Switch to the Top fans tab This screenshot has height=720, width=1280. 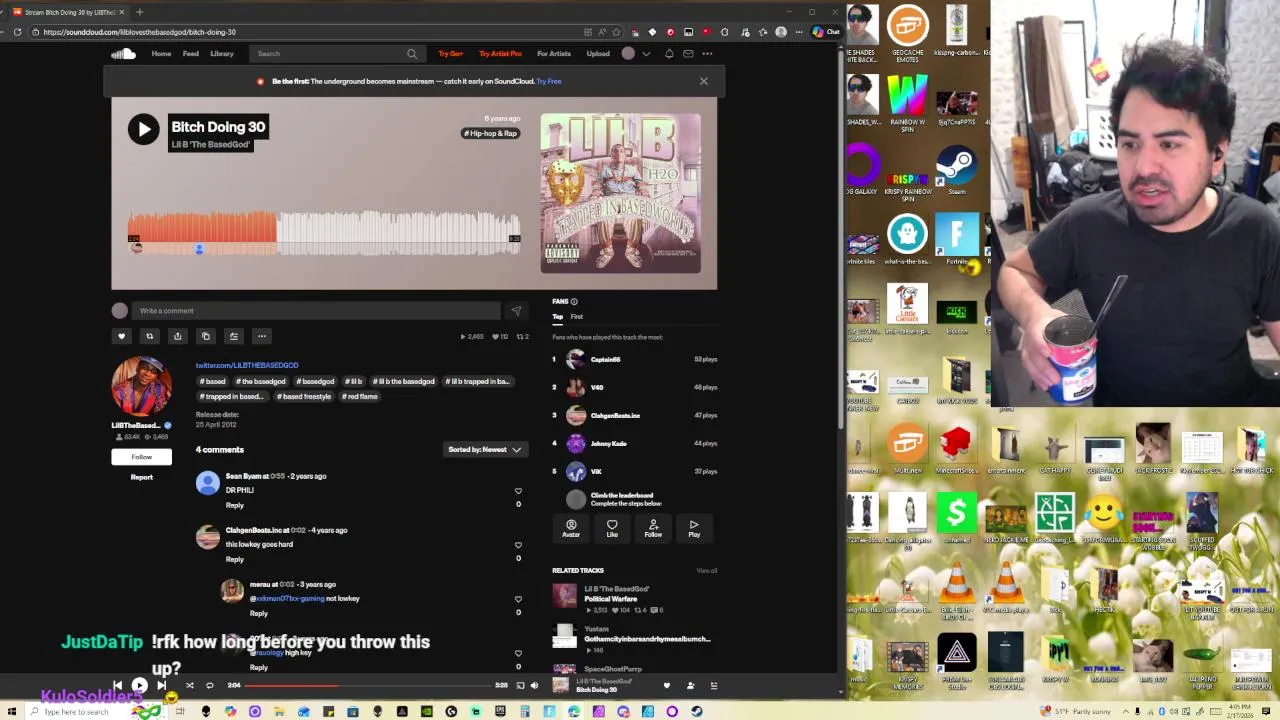point(557,317)
